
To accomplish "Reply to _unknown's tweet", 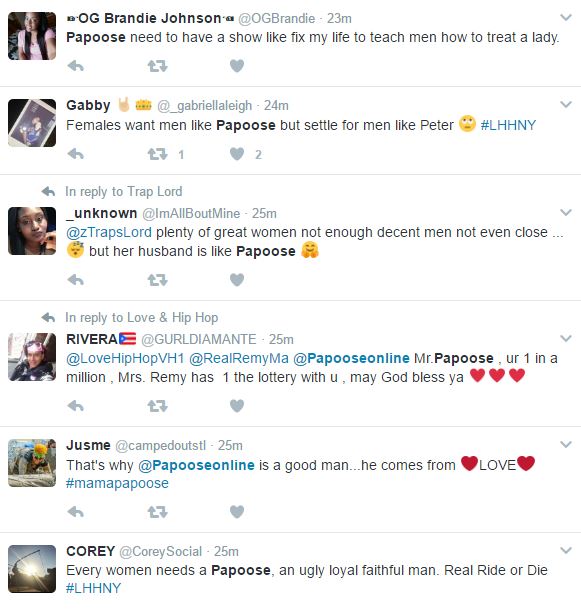I will (75, 280).
